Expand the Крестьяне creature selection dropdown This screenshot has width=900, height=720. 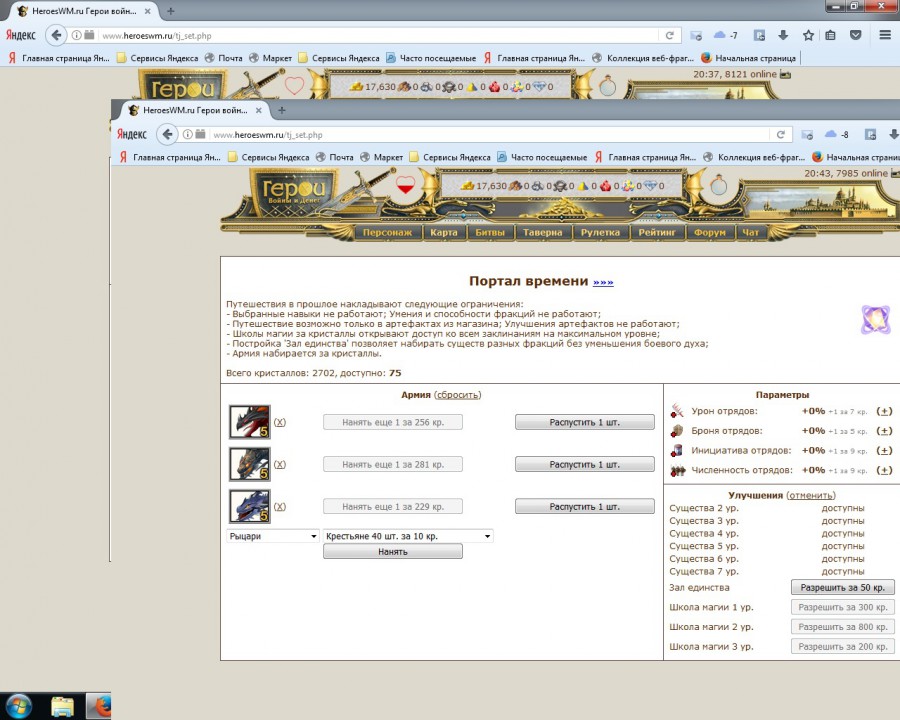click(x=408, y=536)
